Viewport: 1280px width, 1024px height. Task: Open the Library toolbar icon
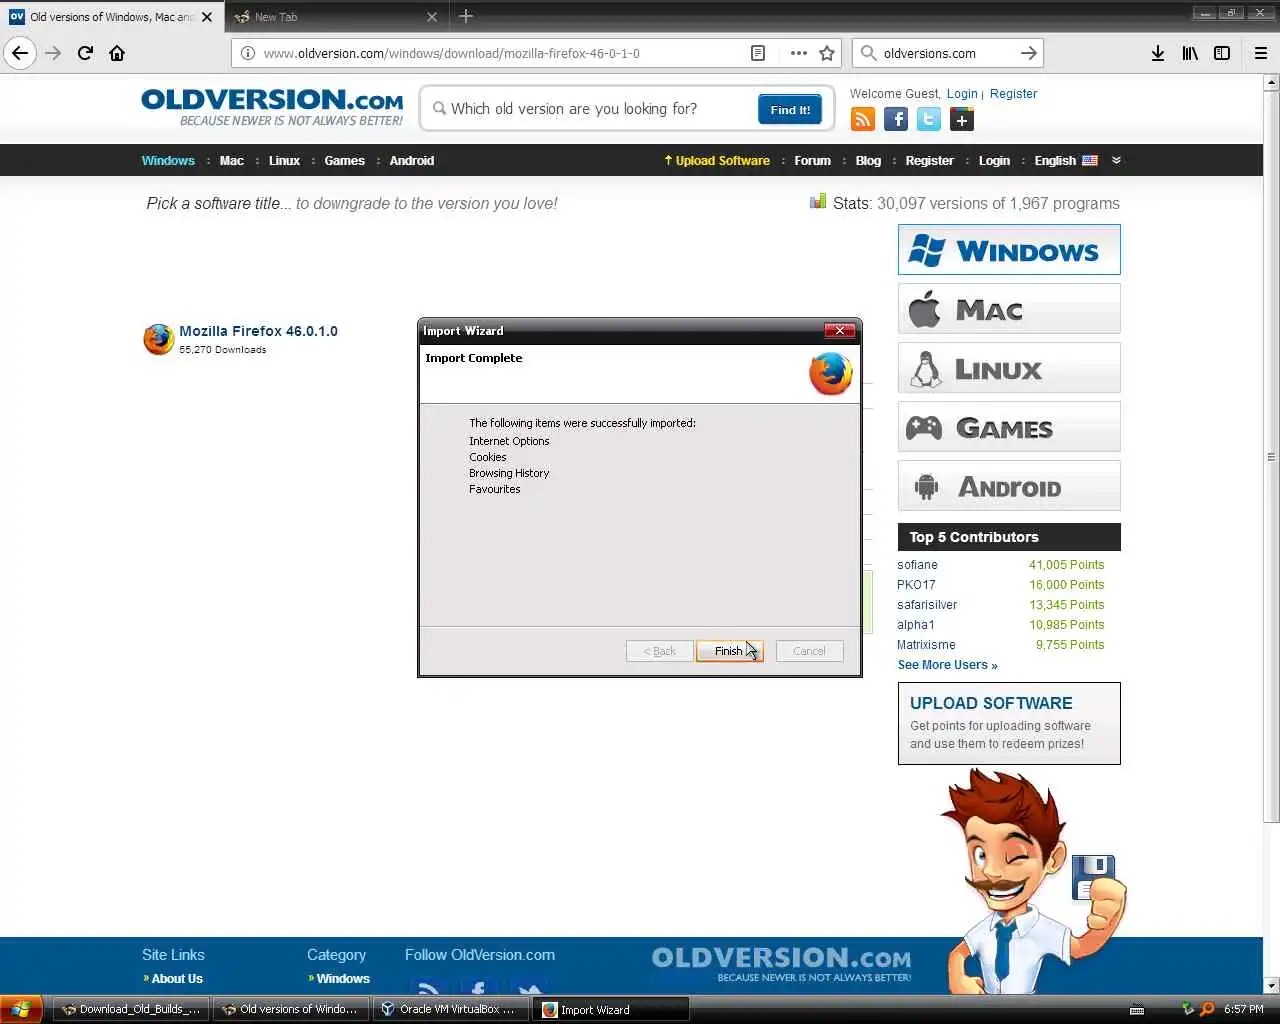[x=1190, y=53]
